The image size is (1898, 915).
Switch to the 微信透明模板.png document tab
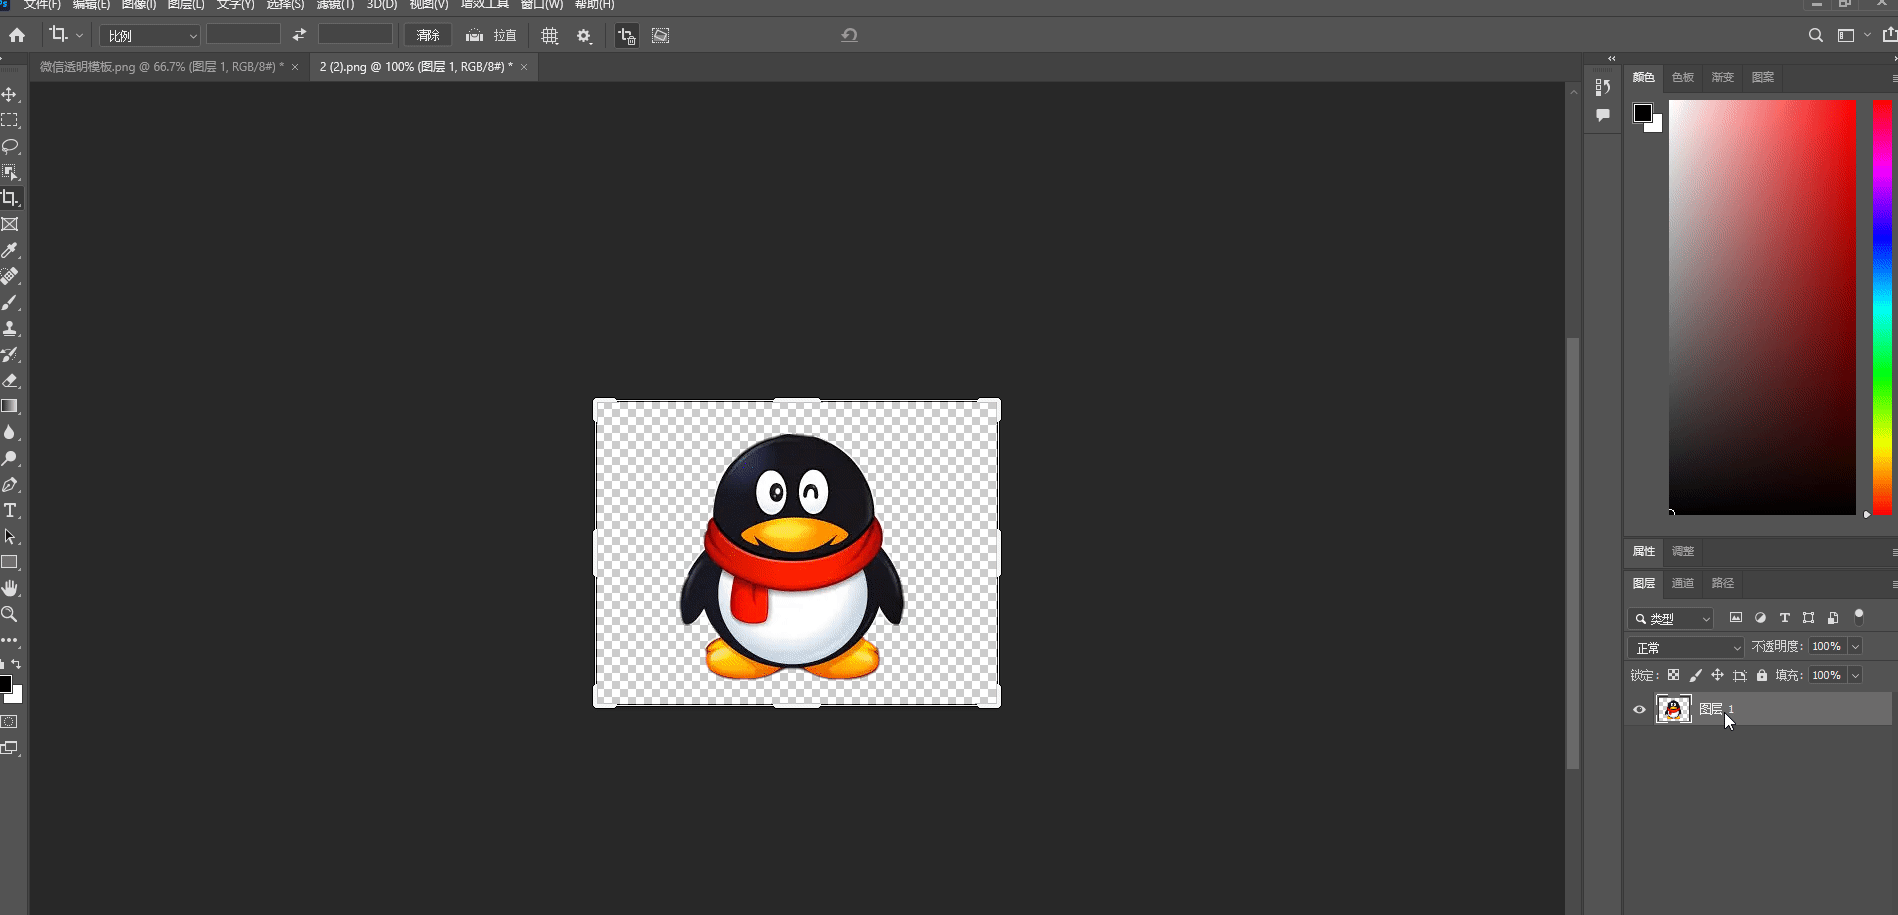[161, 67]
